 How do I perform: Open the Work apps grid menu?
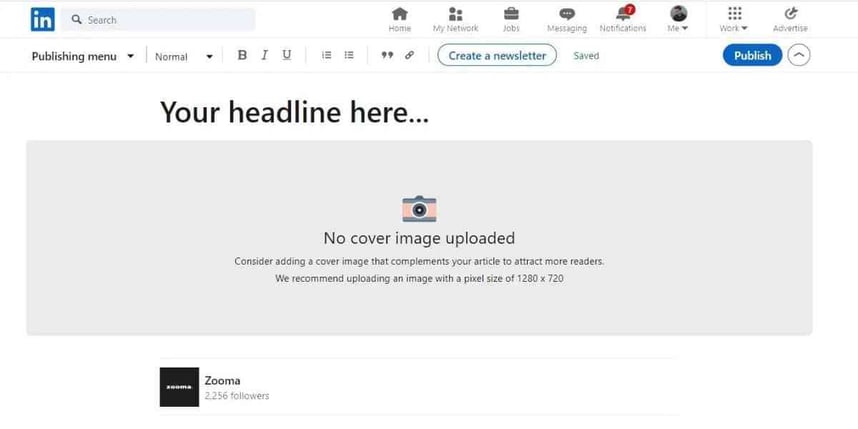(x=734, y=18)
